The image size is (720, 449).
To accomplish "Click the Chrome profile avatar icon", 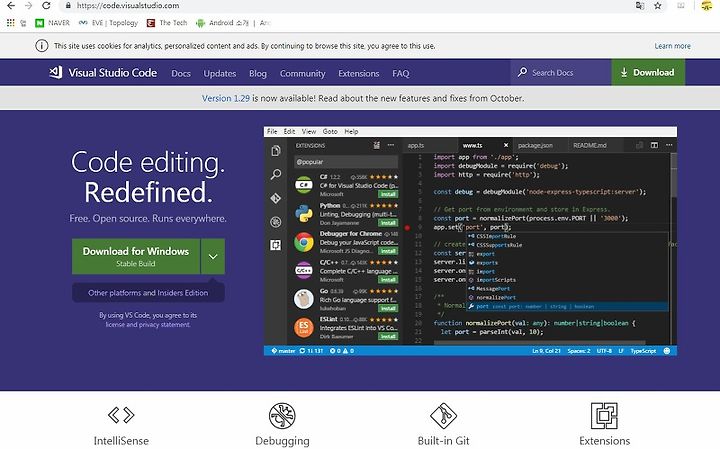I will [707, 6].
